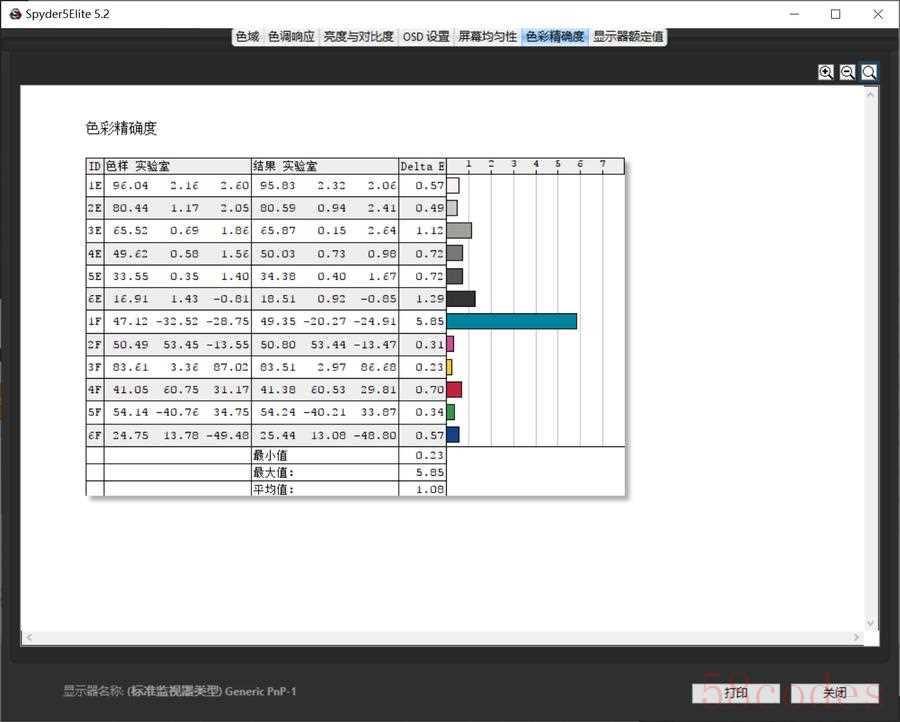Click the zoom out magnifier icon
Screen dimensions: 900x722
click(847, 72)
